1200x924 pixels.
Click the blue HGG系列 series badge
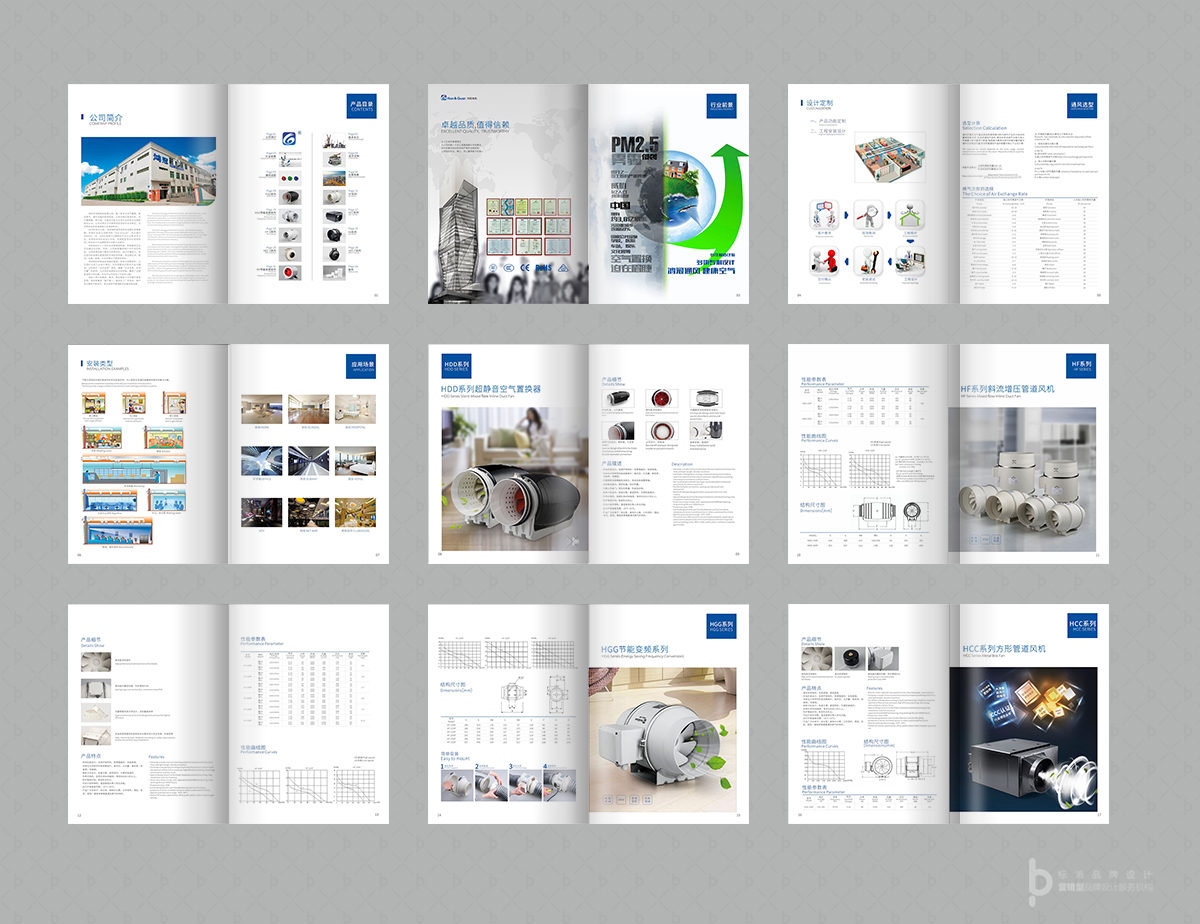(x=721, y=625)
